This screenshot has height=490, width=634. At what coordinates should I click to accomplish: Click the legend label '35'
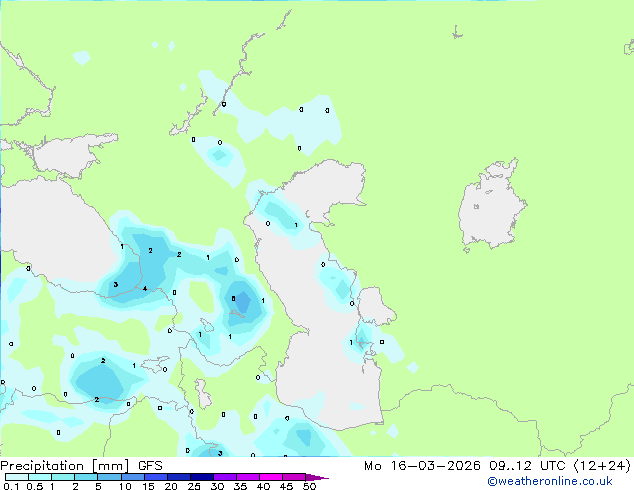[x=240, y=486]
